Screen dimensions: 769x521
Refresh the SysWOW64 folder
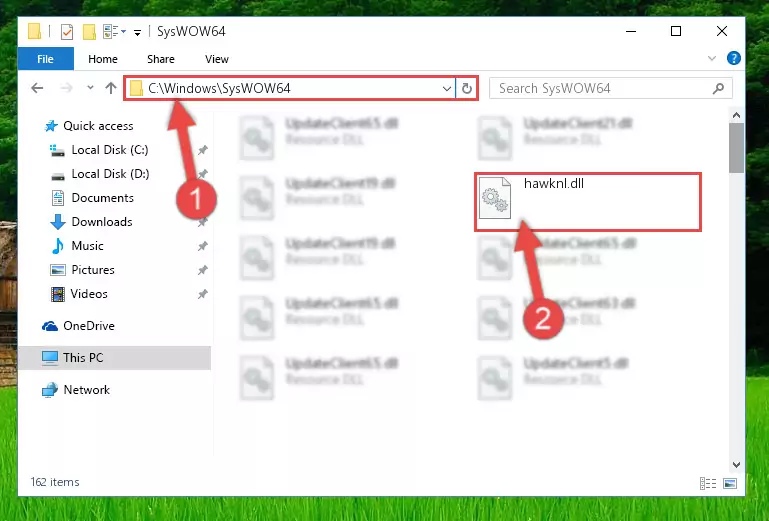(466, 89)
